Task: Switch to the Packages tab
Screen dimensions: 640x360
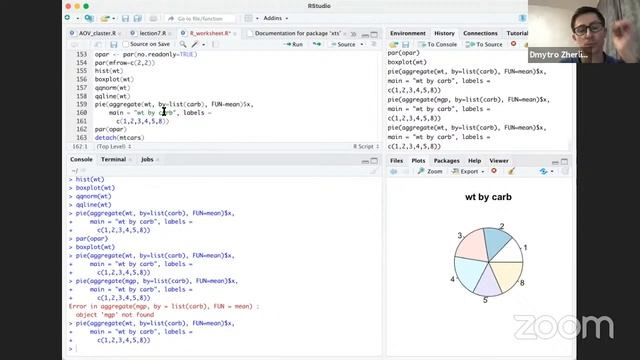Action: (447, 160)
